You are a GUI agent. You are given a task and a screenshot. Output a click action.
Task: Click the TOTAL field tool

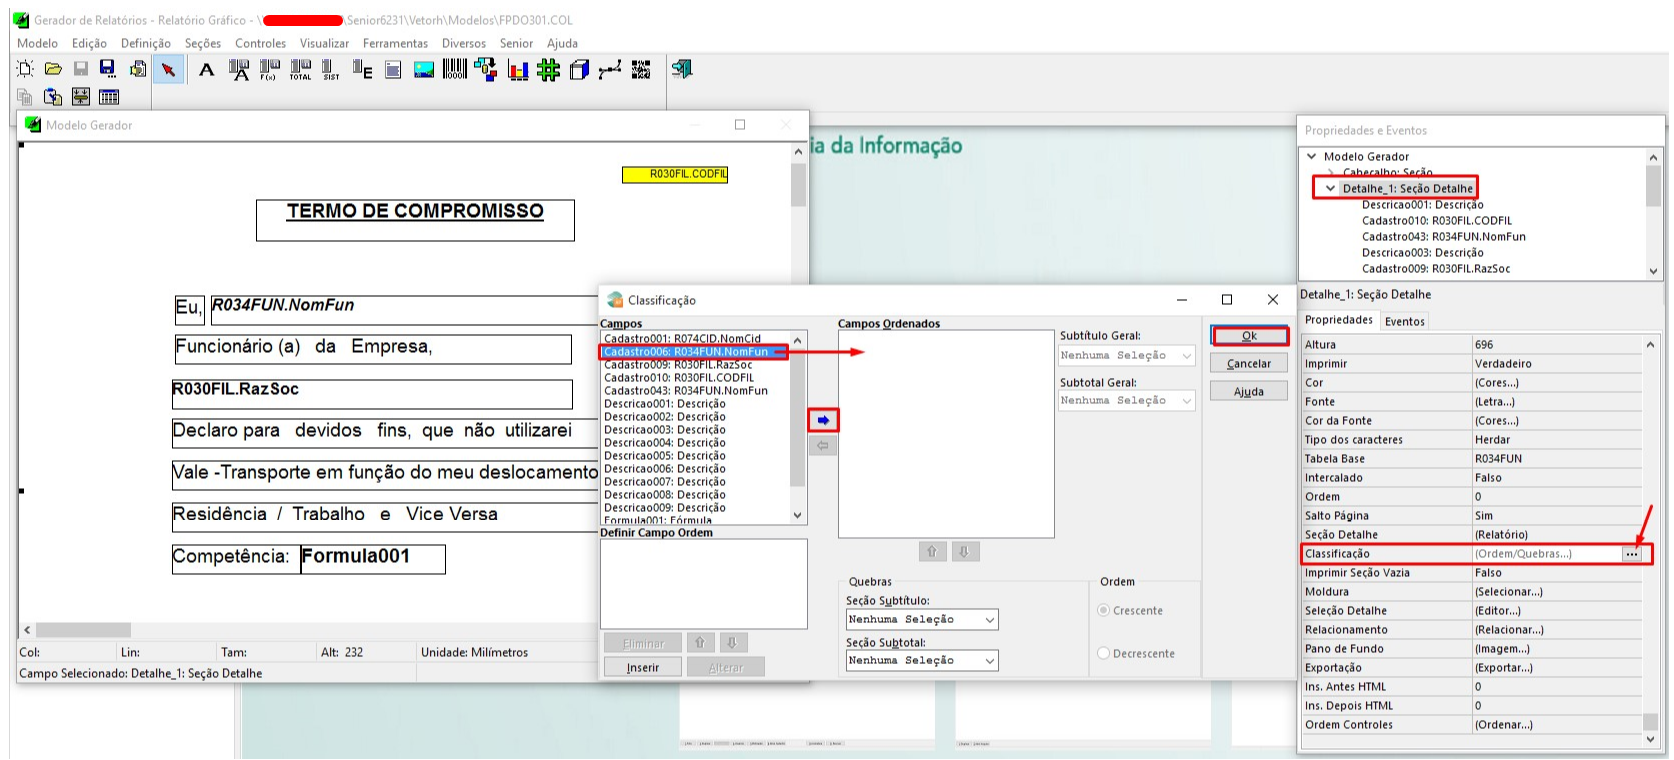300,69
